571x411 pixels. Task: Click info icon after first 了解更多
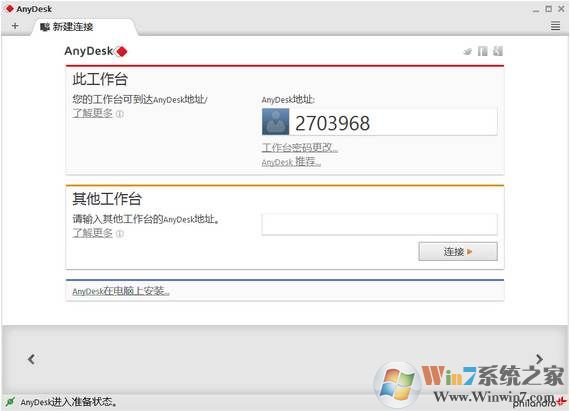click(119, 114)
